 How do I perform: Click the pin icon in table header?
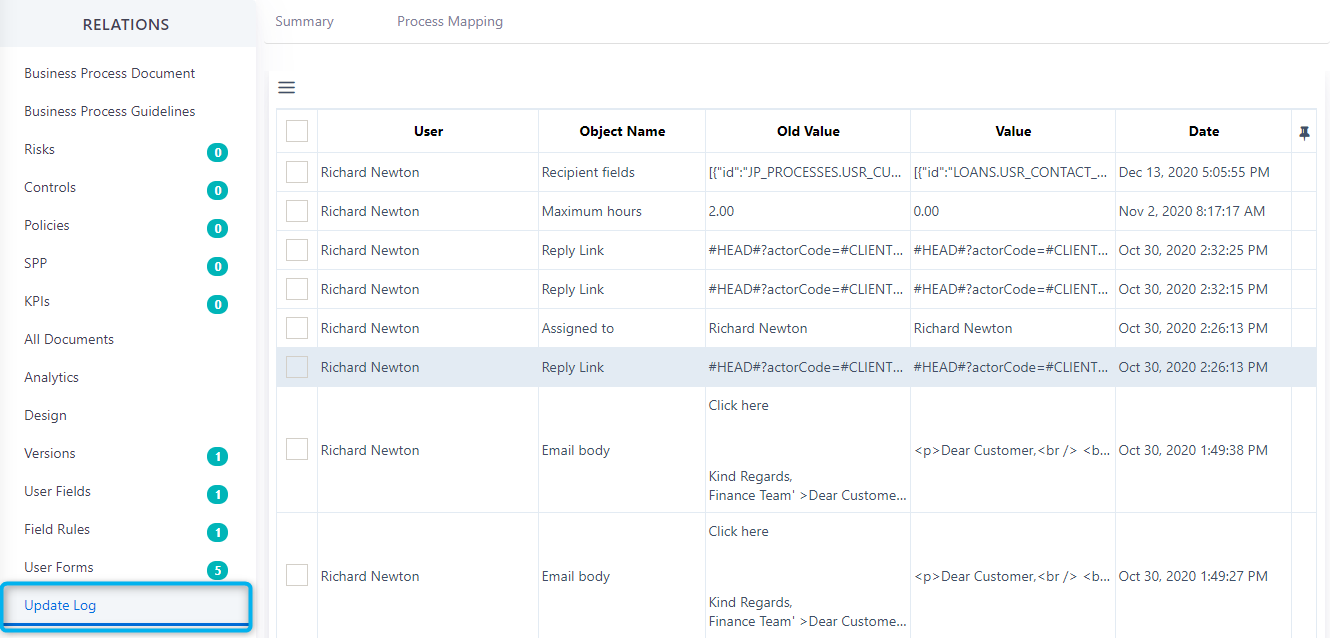[1304, 132]
